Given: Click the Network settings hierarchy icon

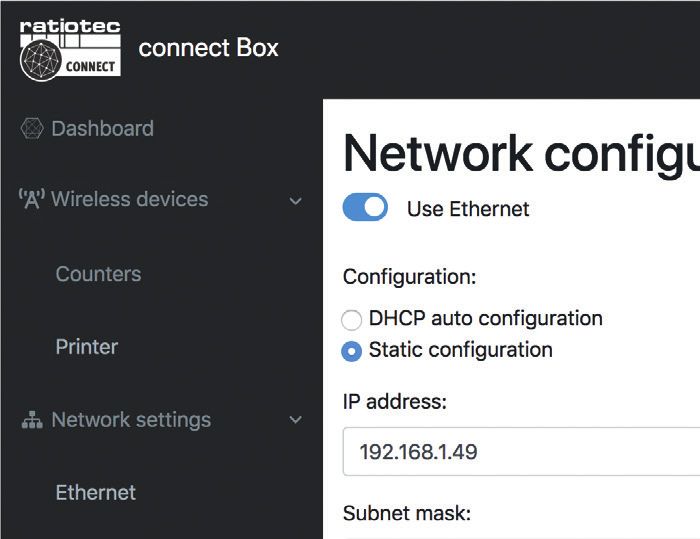Looking at the screenshot, I should 32,420.
